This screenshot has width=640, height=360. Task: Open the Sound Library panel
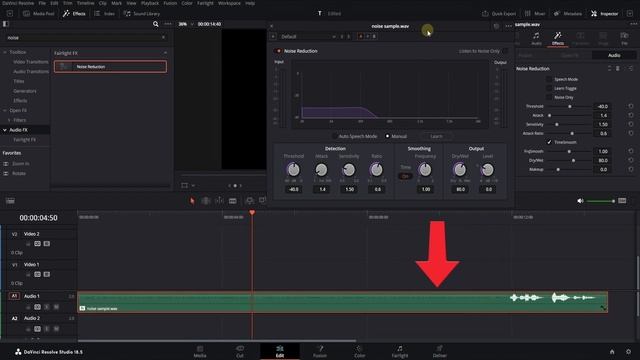142,13
